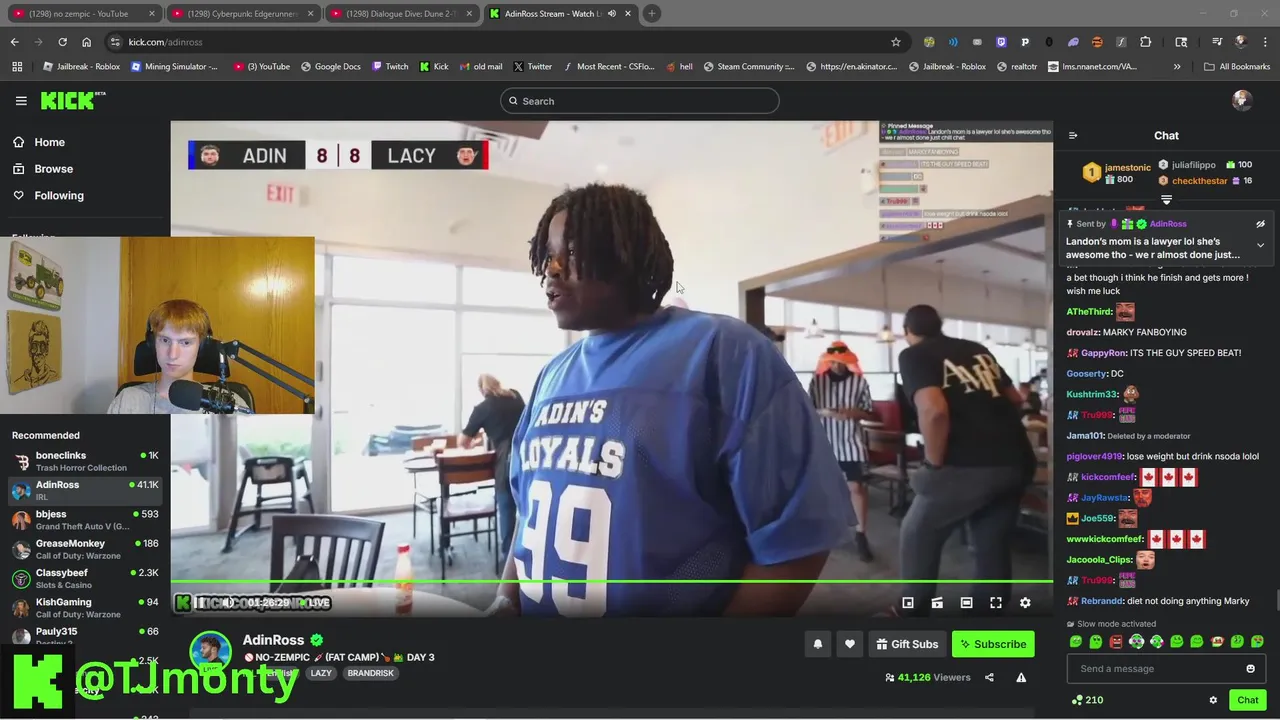The width and height of the screenshot is (1280, 720).
Task: Open video player settings gear
Action: pyautogui.click(x=1025, y=603)
